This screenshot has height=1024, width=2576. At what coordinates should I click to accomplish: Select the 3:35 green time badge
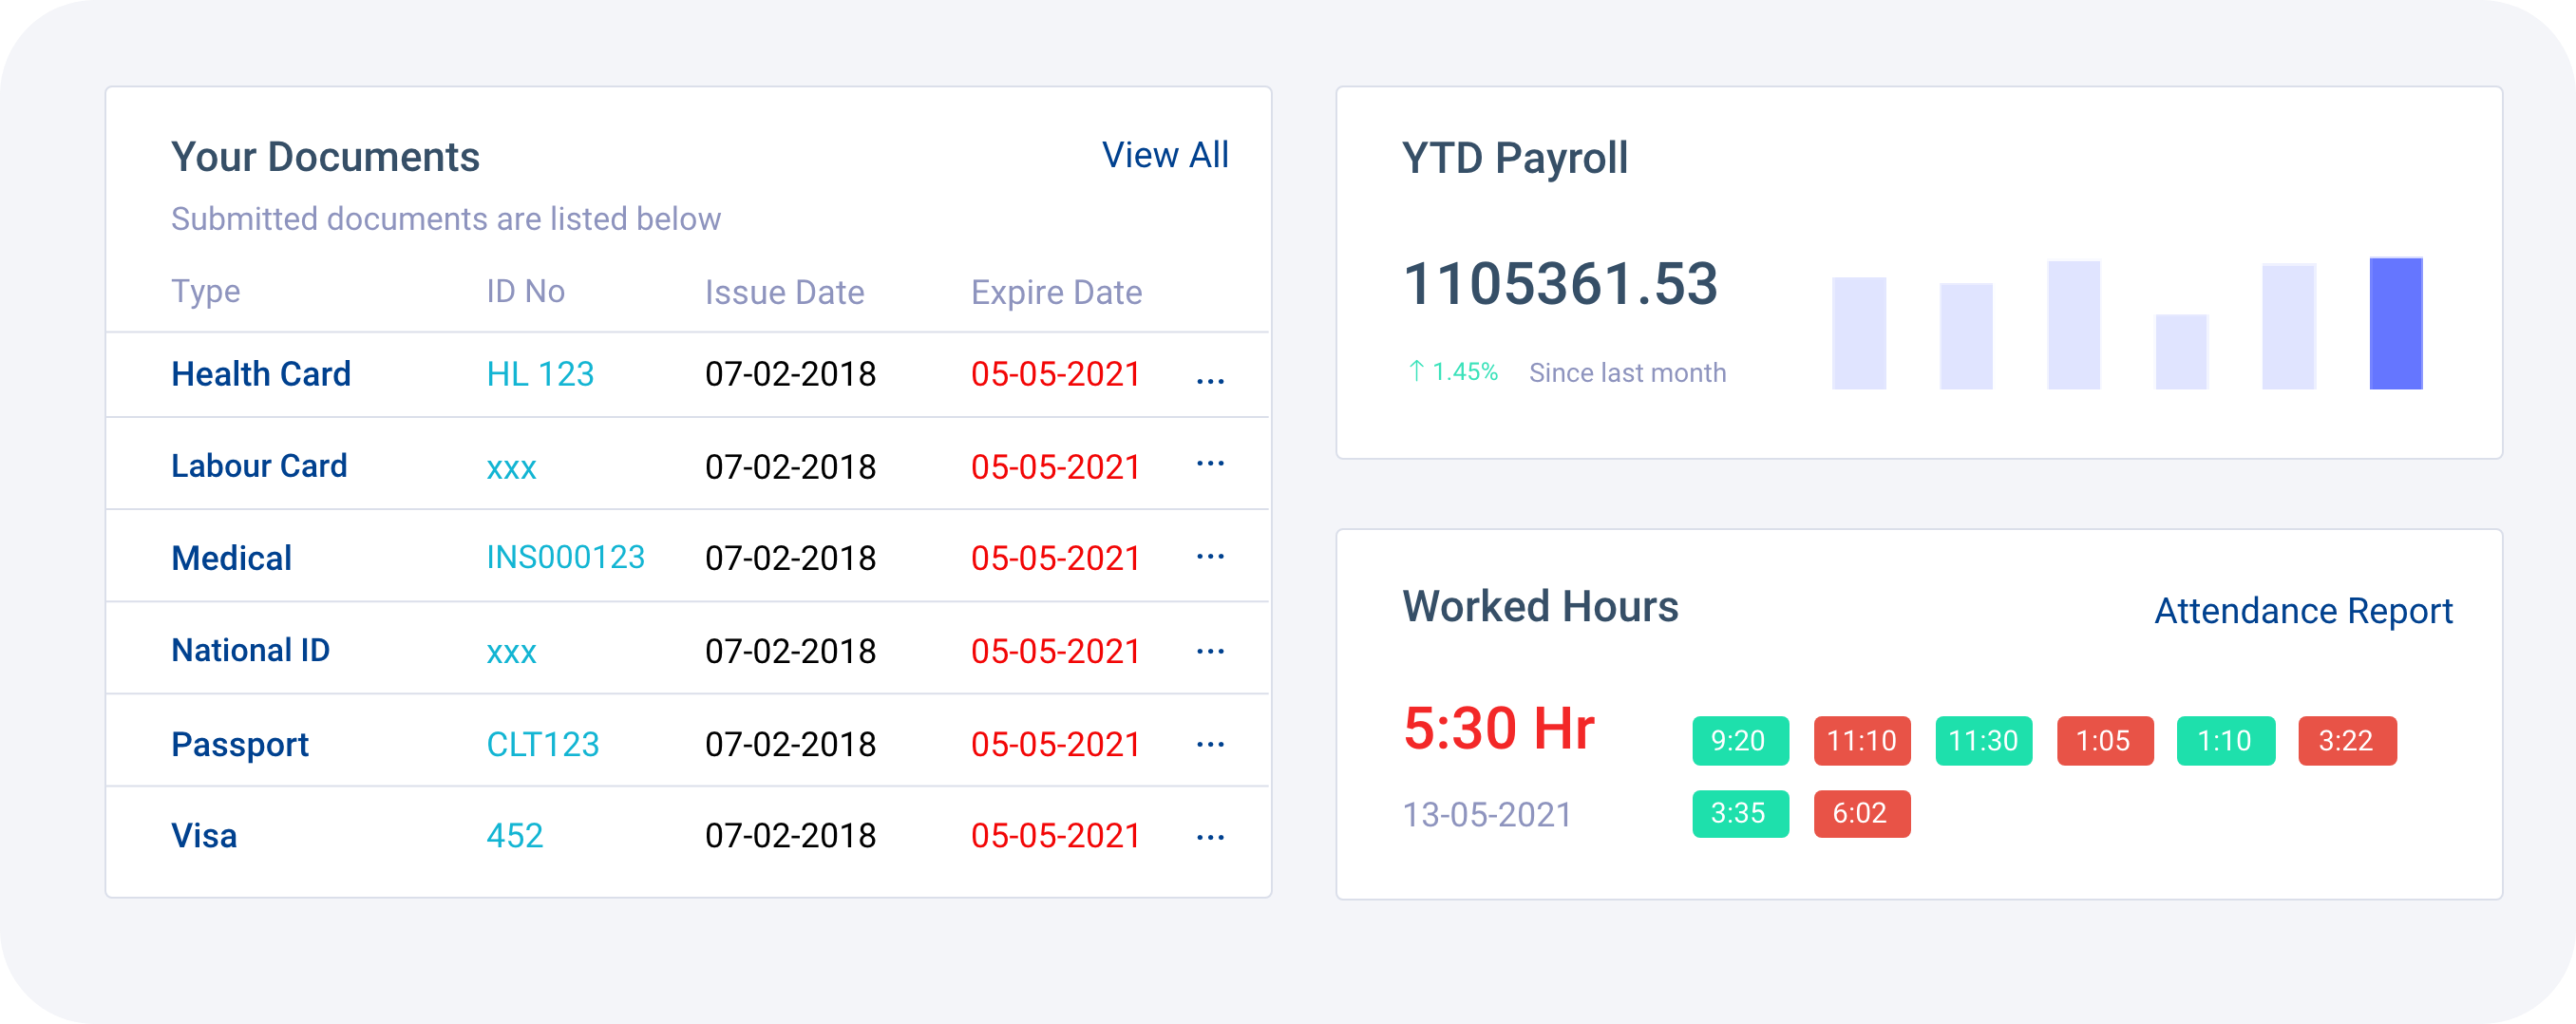1740,814
